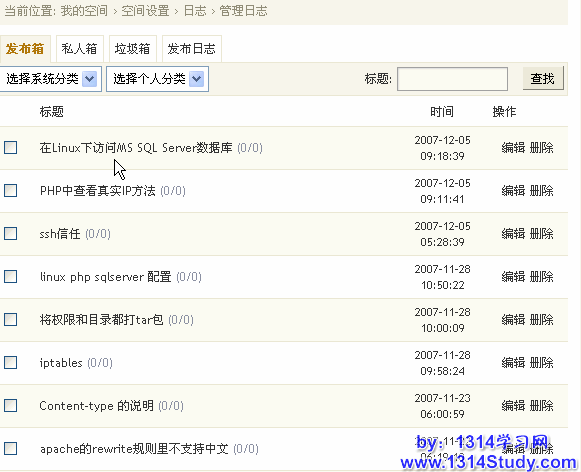Tick checkbox for 在Linux下访问MS SQL Server数据库
Screen dimensions: 581x472
coord(10,147)
